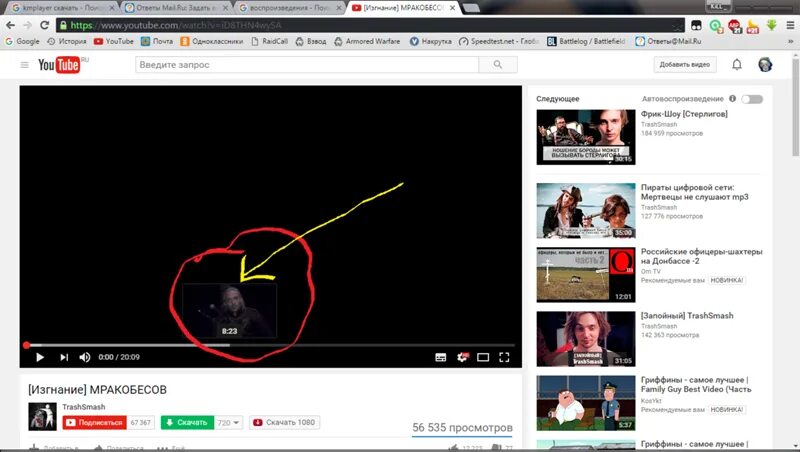Open a new browser tab
800x452 pixels.
470,8
